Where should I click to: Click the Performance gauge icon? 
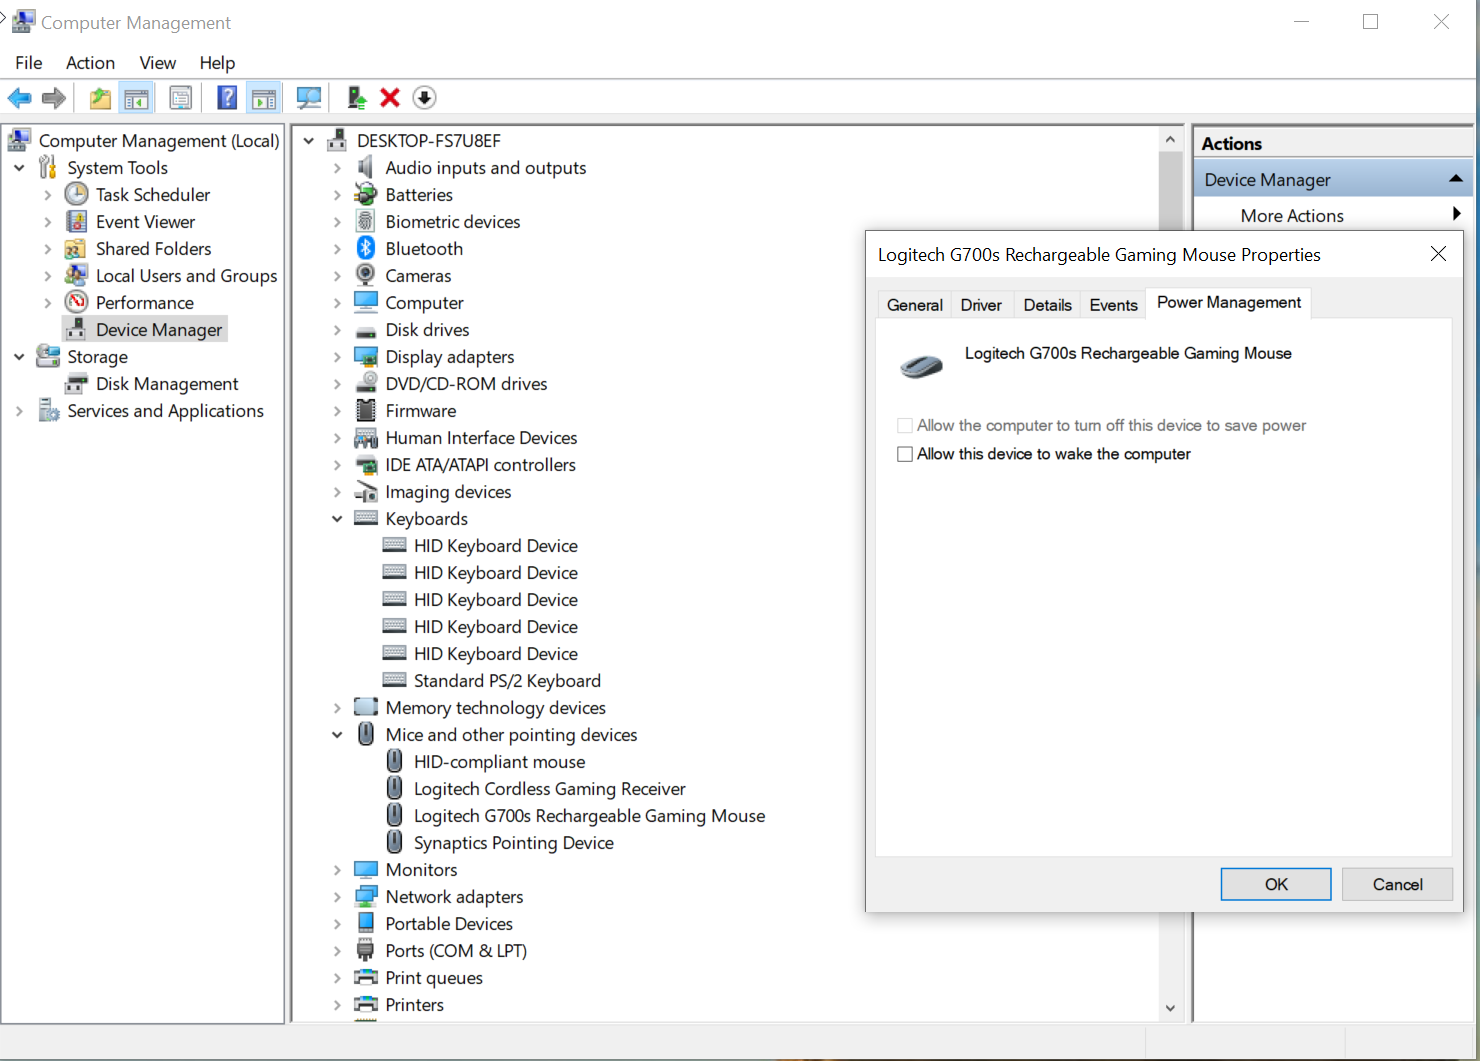point(77,302)
